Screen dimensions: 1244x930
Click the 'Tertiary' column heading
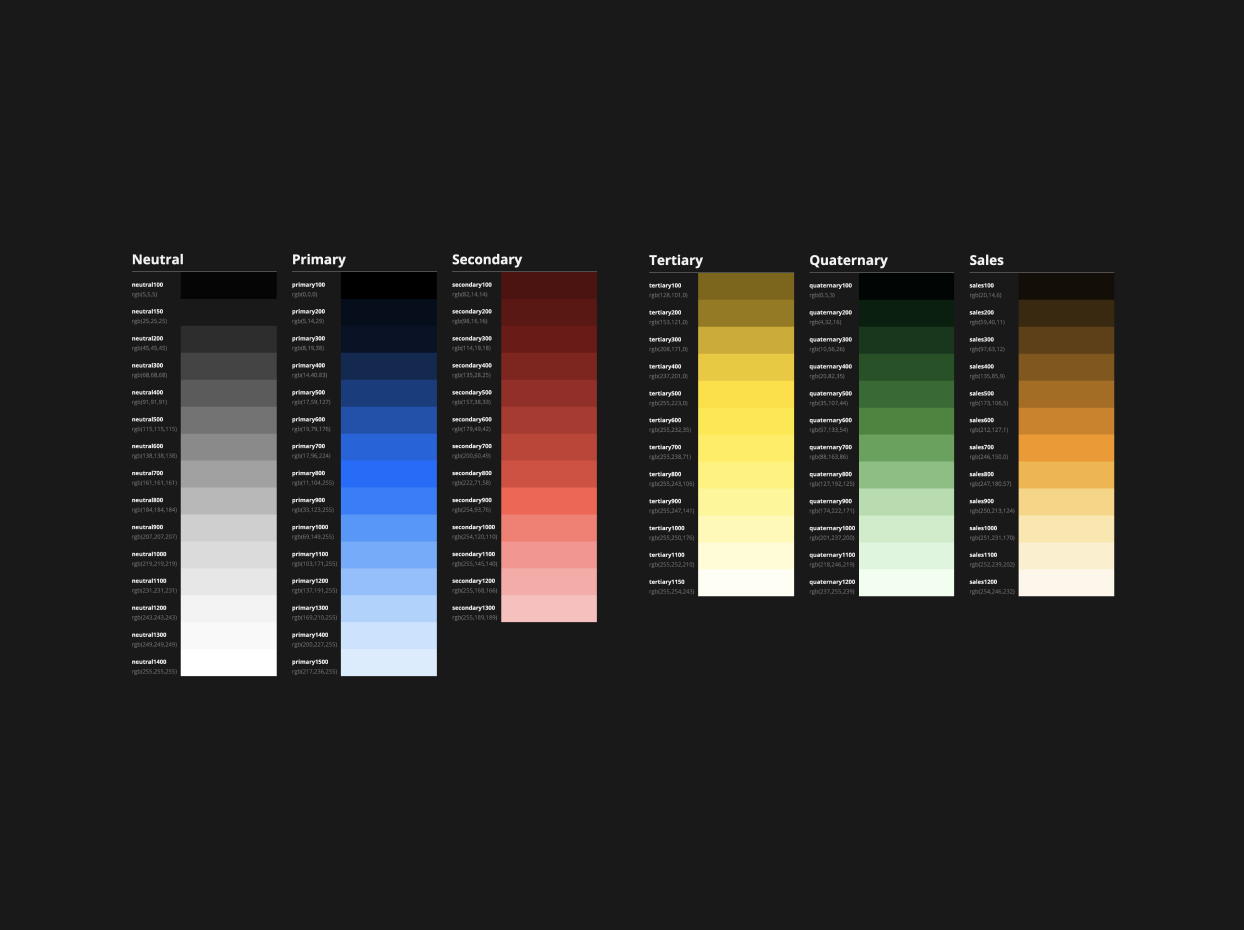tap(676, 260)
